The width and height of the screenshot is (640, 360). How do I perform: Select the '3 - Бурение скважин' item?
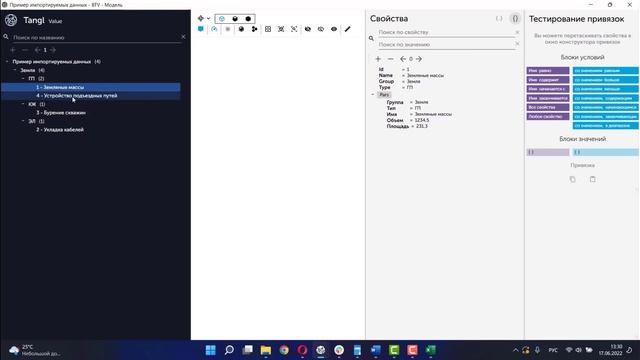pyautogui.click(x=61, y=113)
